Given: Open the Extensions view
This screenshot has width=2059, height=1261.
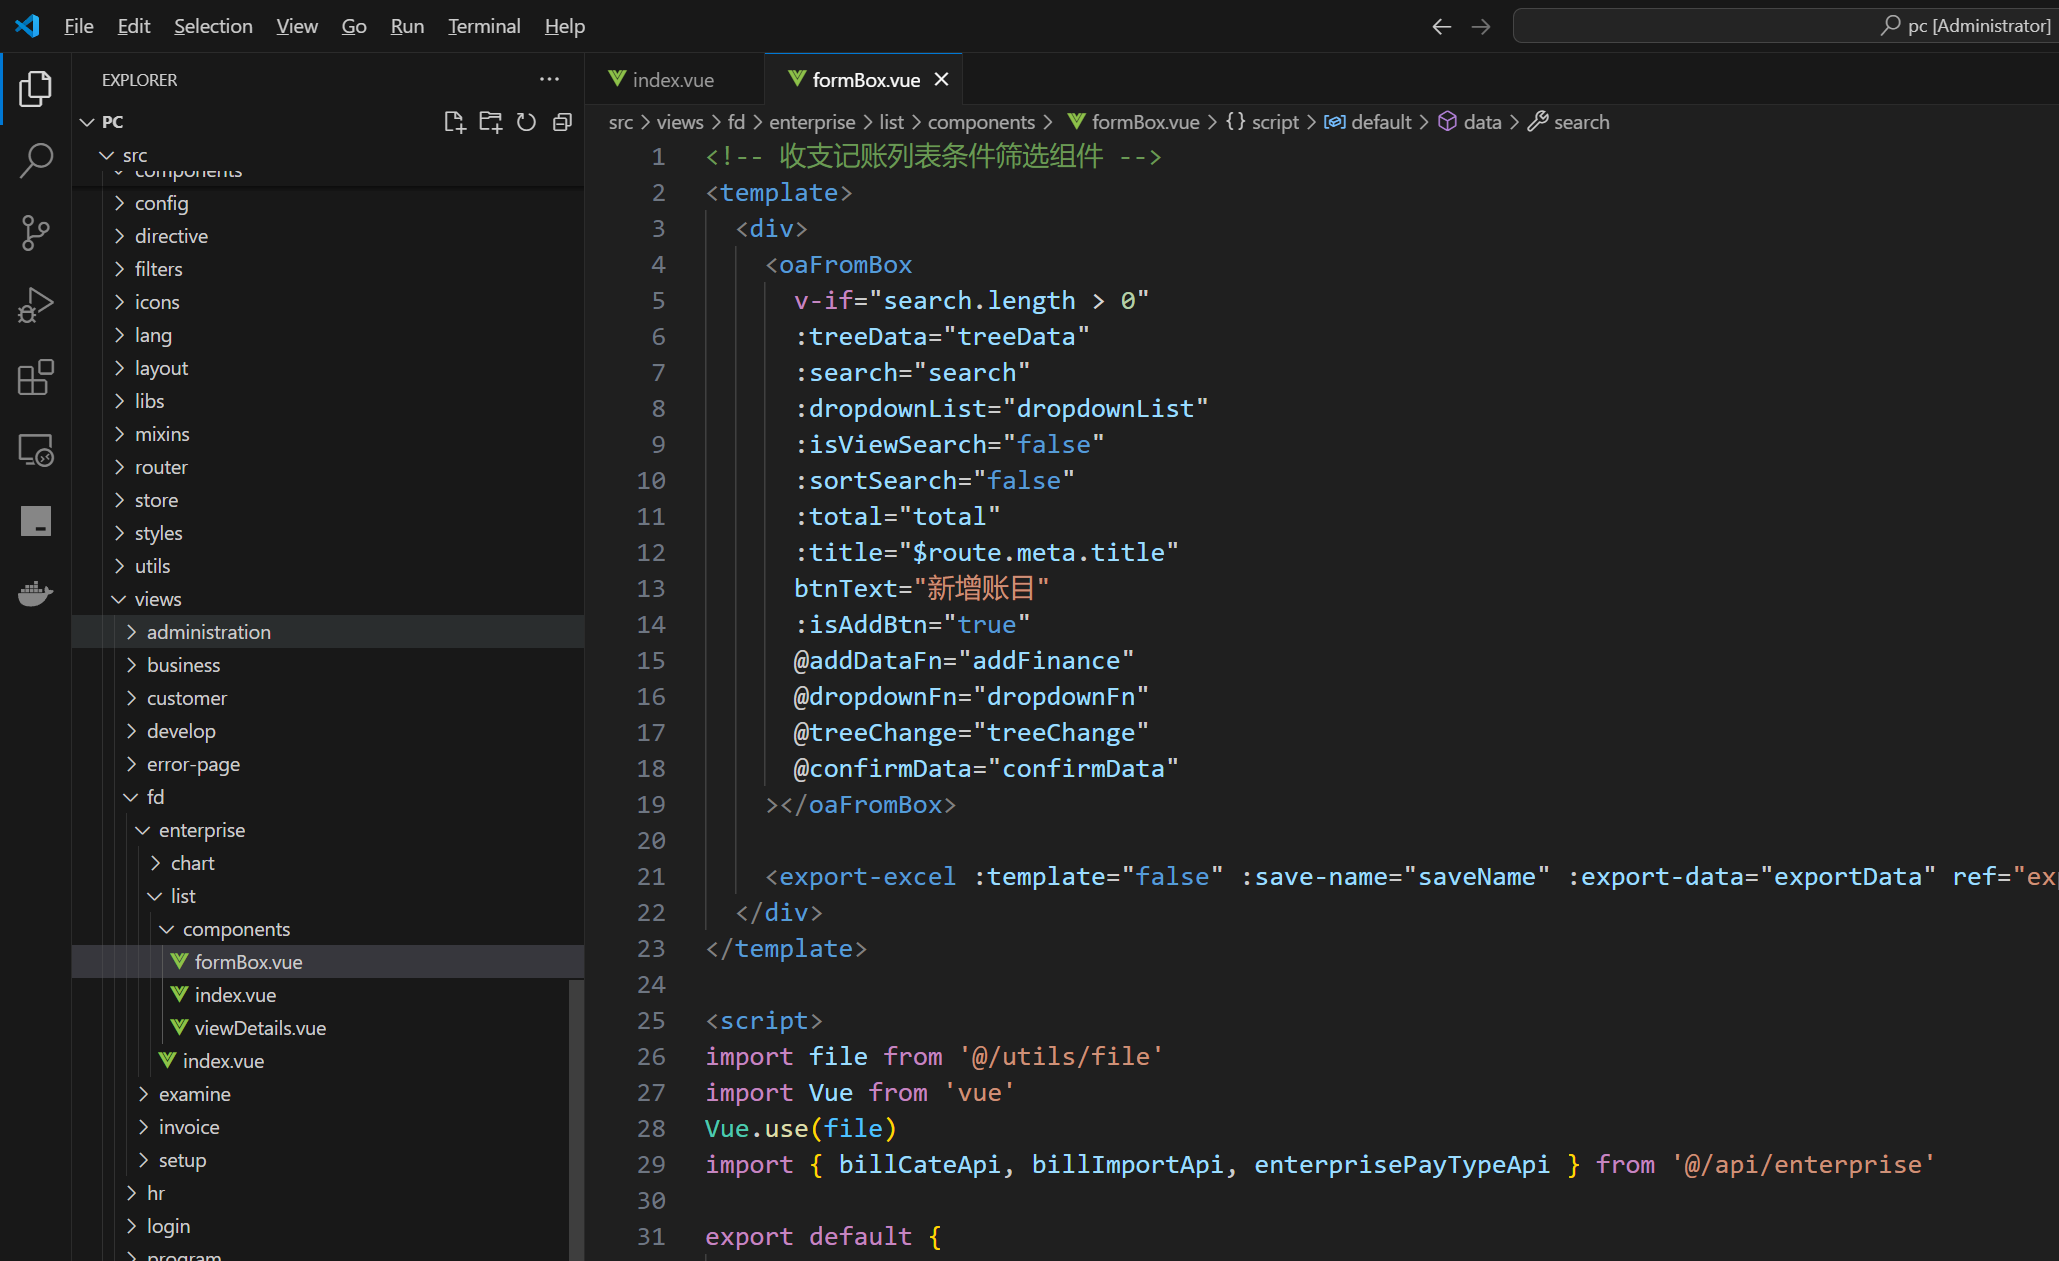Looking at the screenshot, I should click(35, 377).
